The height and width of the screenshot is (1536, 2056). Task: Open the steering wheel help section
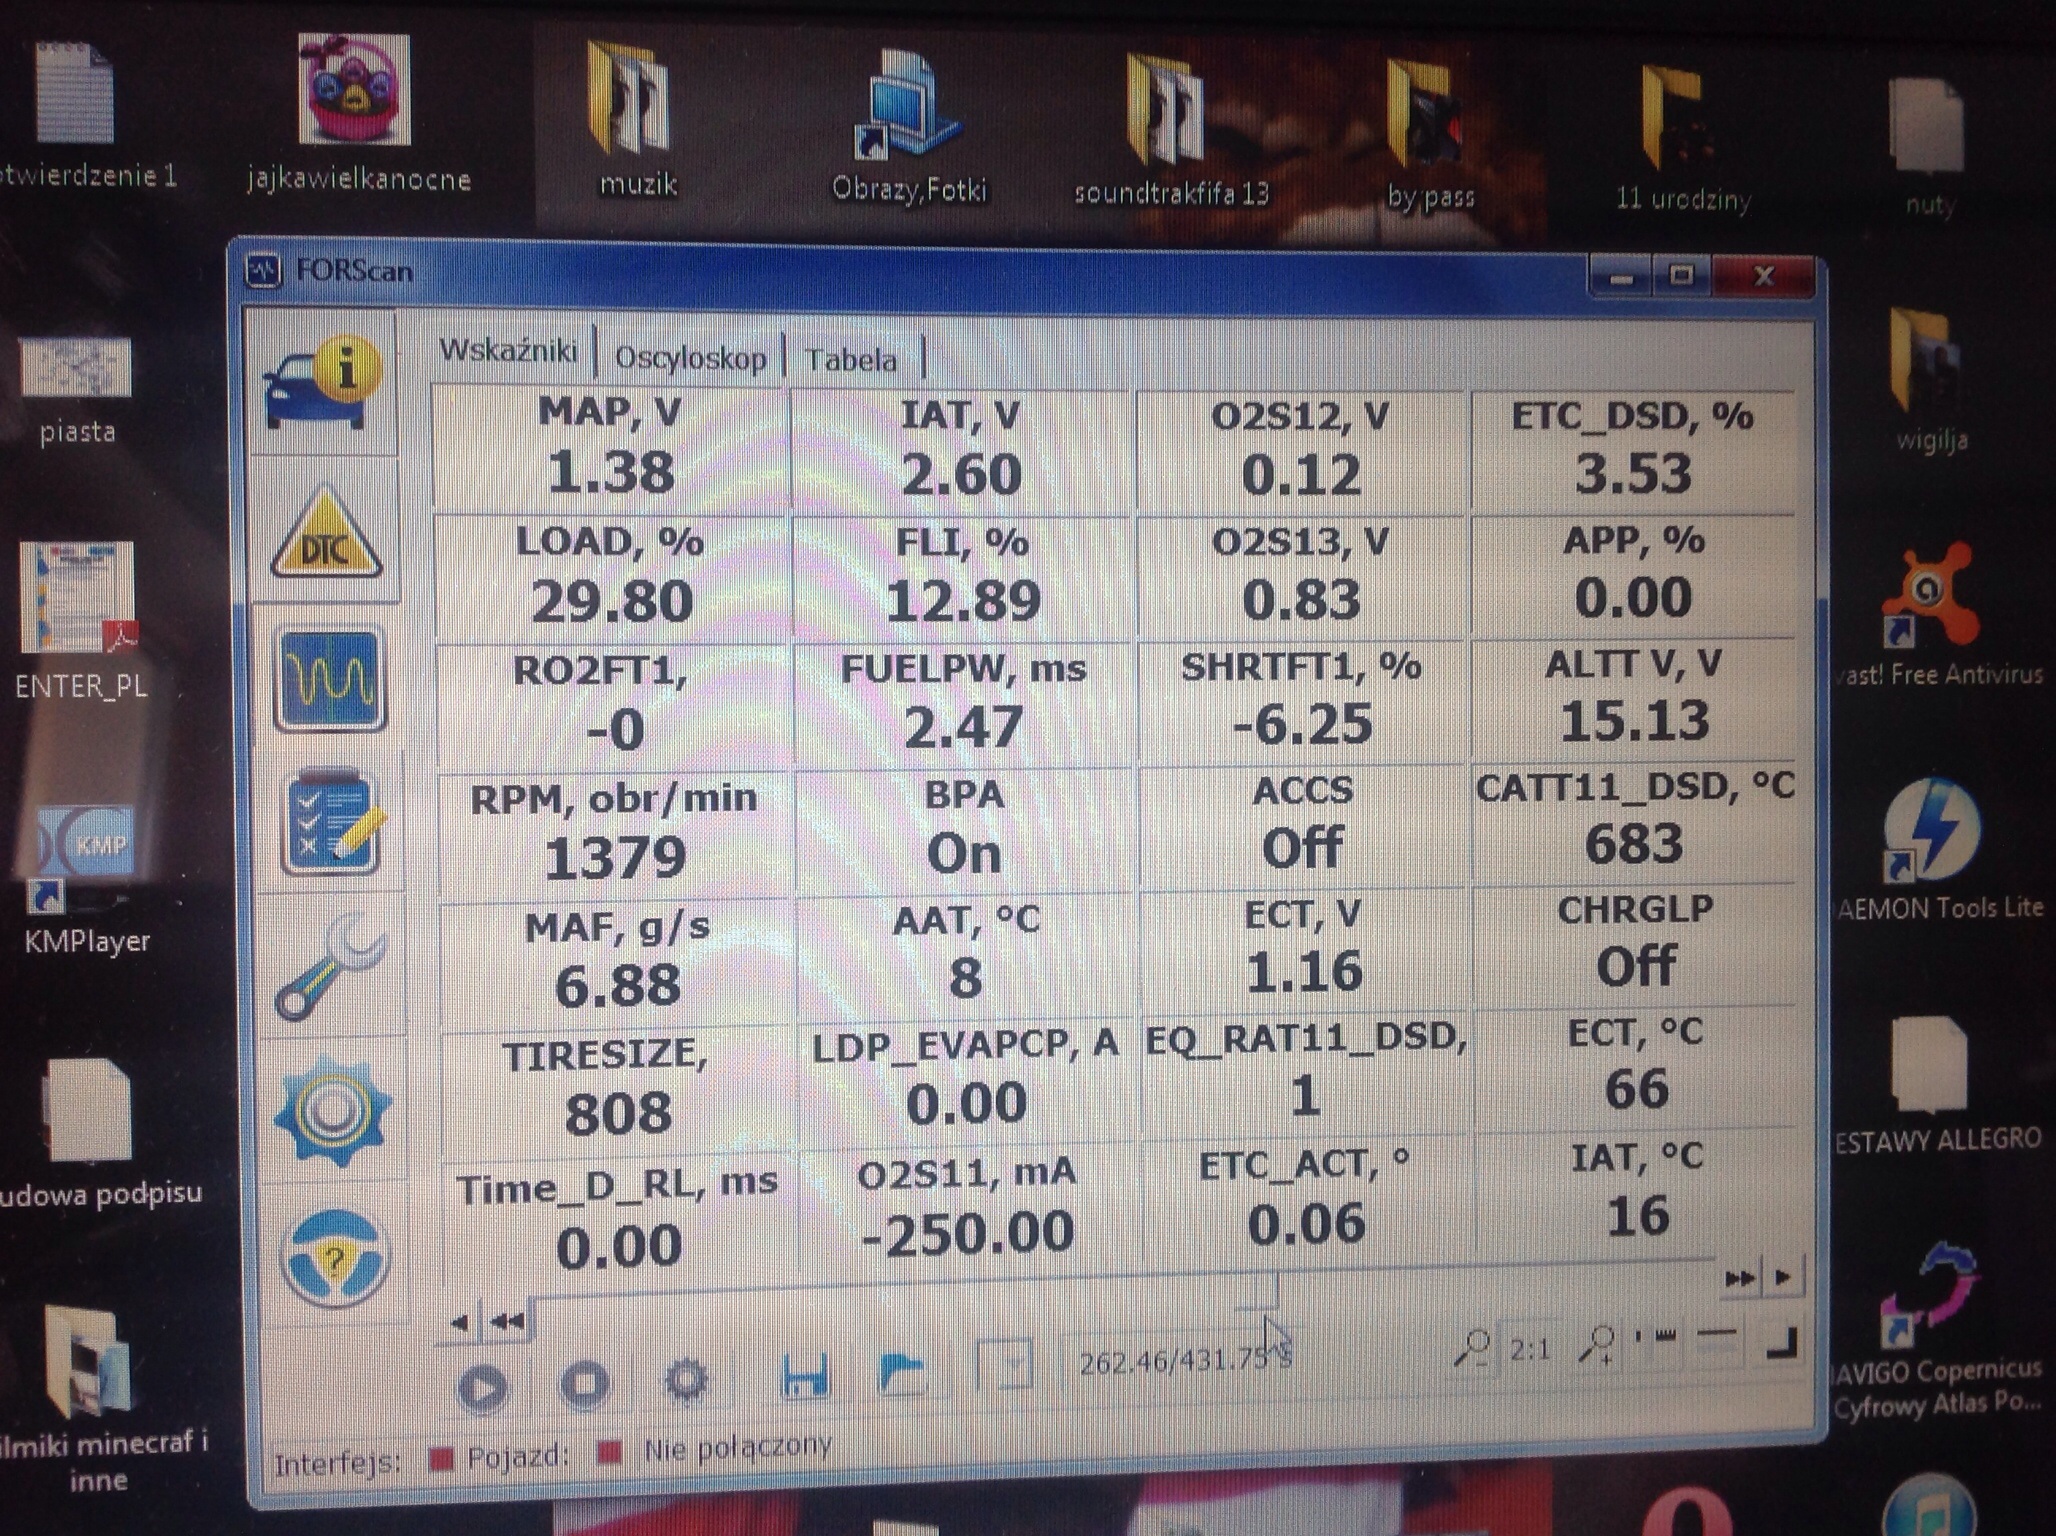point(334,1257)
